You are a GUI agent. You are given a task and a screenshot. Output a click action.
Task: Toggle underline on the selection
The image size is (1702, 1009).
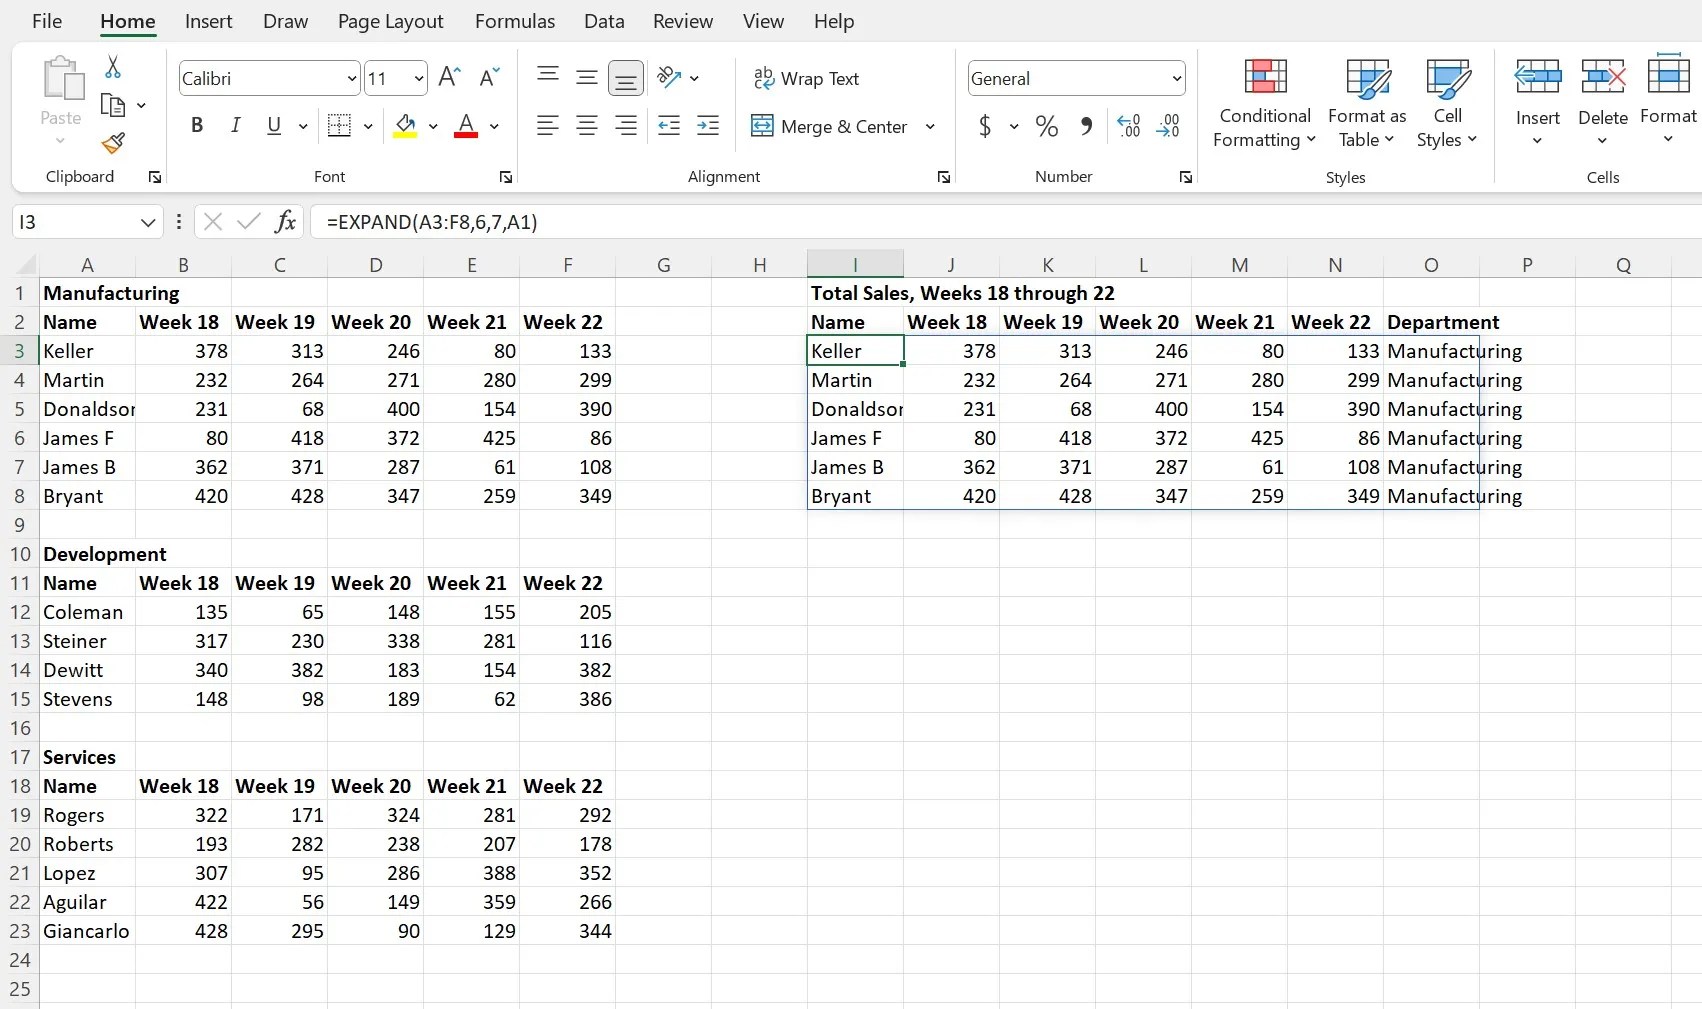click(x=274, y=125)
